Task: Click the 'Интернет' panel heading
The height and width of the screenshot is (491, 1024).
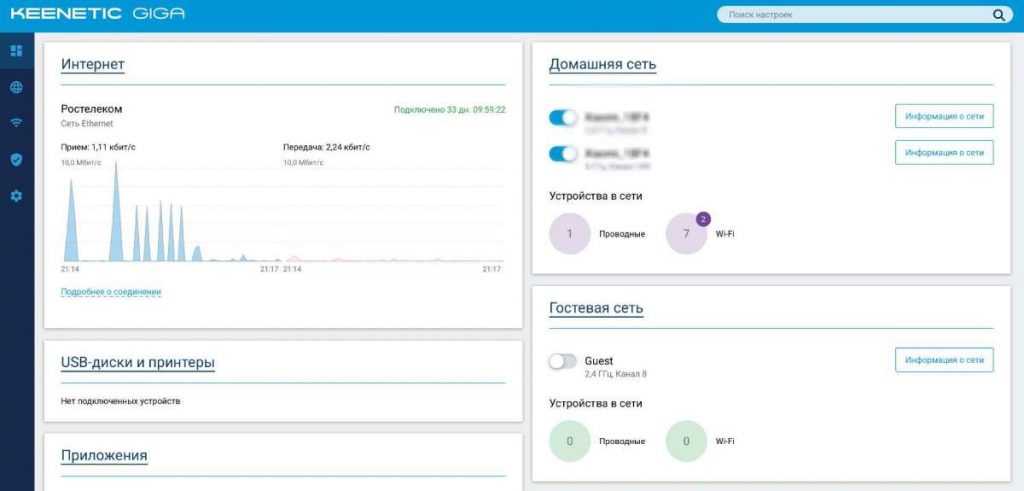Action: [93, 65]
